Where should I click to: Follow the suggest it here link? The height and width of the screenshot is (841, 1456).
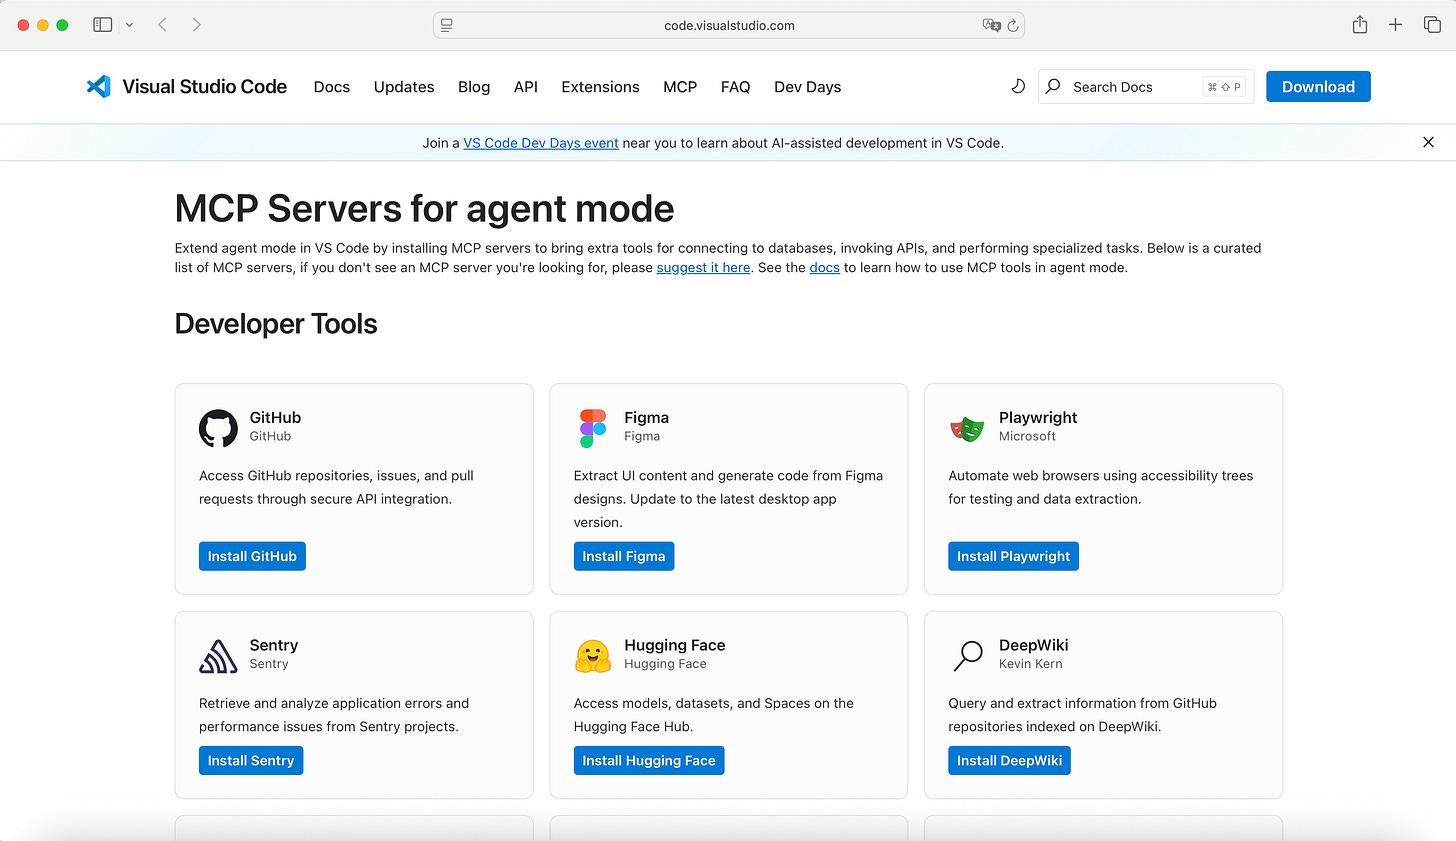coord(703,268)
